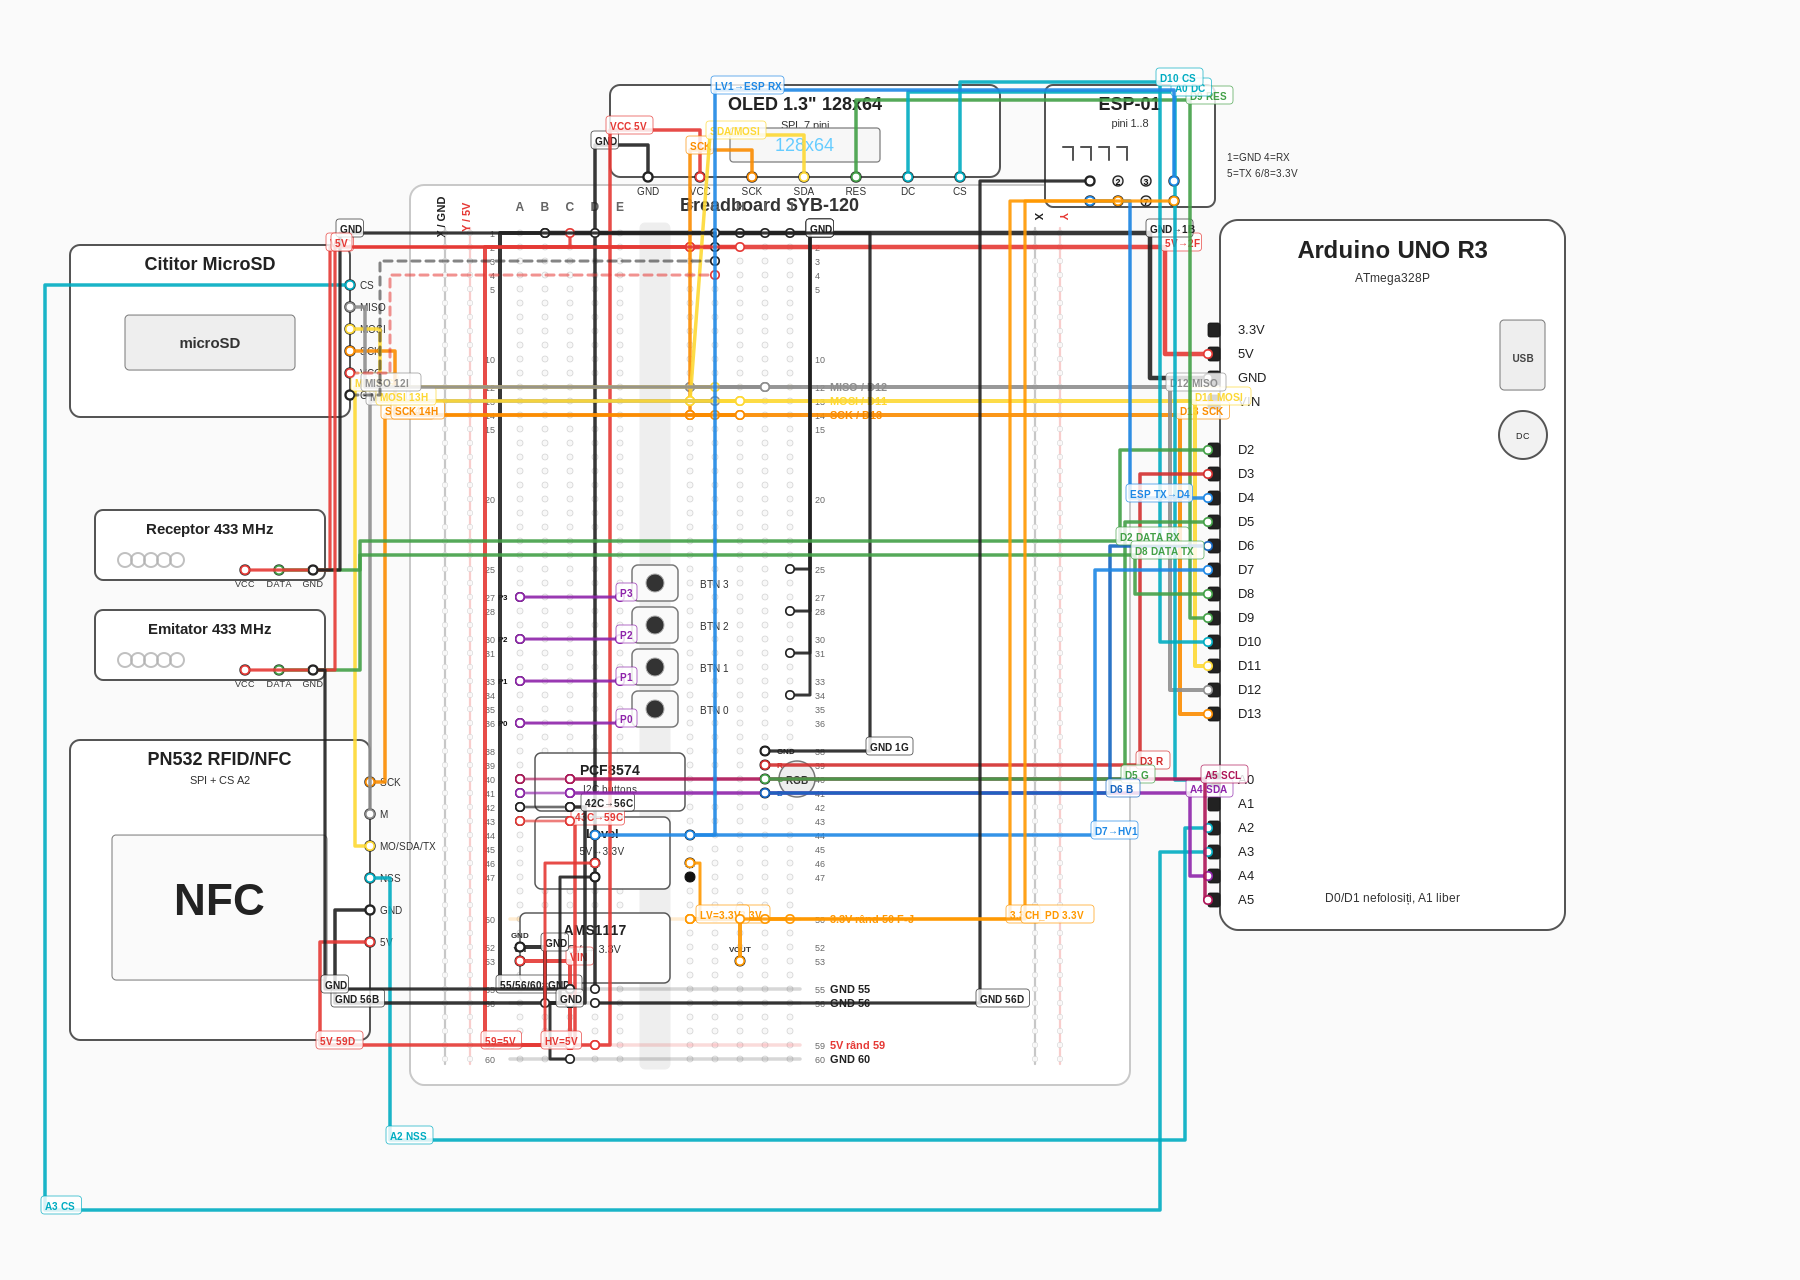Image resolution: width=1800 pixels, height=1280 pixels.
Task: Click the 'GND 1G' wire label
Action: 890,747
